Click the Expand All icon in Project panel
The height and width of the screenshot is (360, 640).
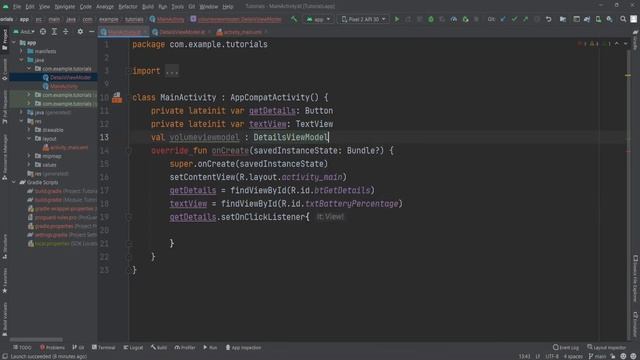(54, 31)
